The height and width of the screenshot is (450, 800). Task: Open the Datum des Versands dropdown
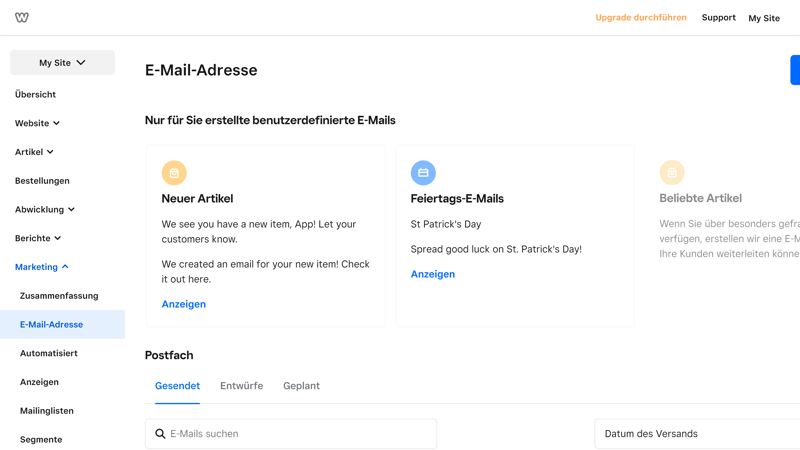pyautogui.click(x=697, y=434)
